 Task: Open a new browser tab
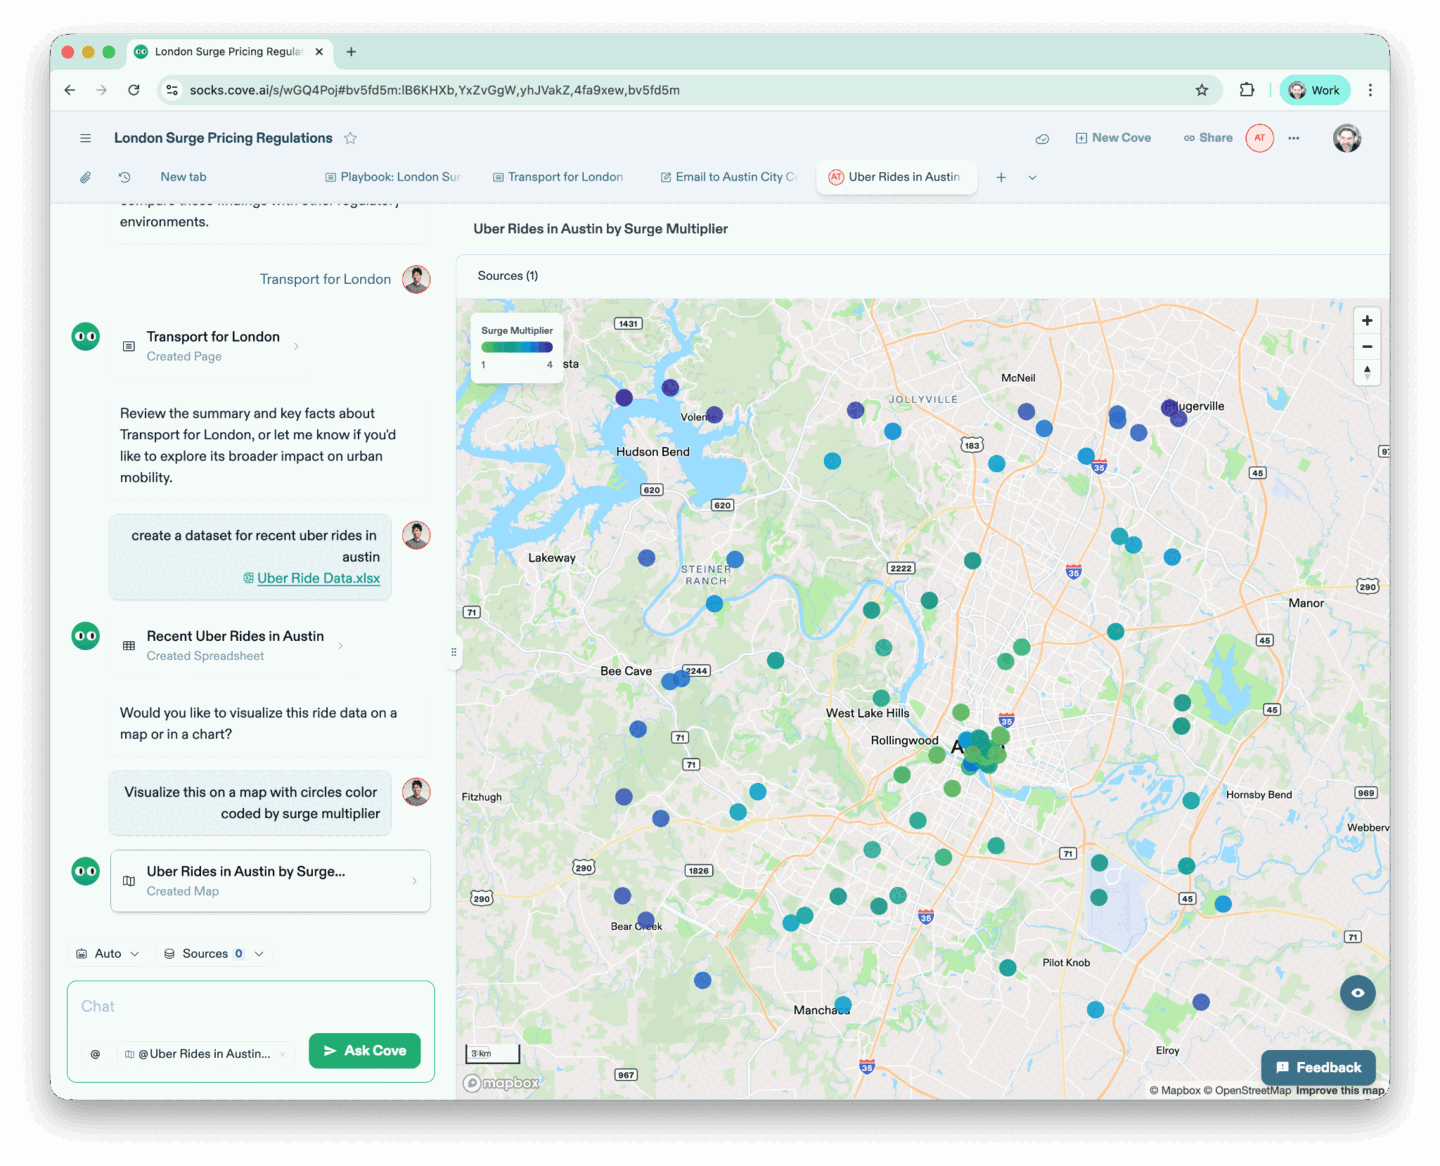351,52
